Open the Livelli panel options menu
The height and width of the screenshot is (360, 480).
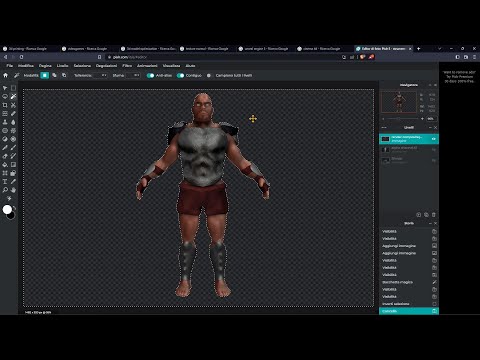[384, 127]
